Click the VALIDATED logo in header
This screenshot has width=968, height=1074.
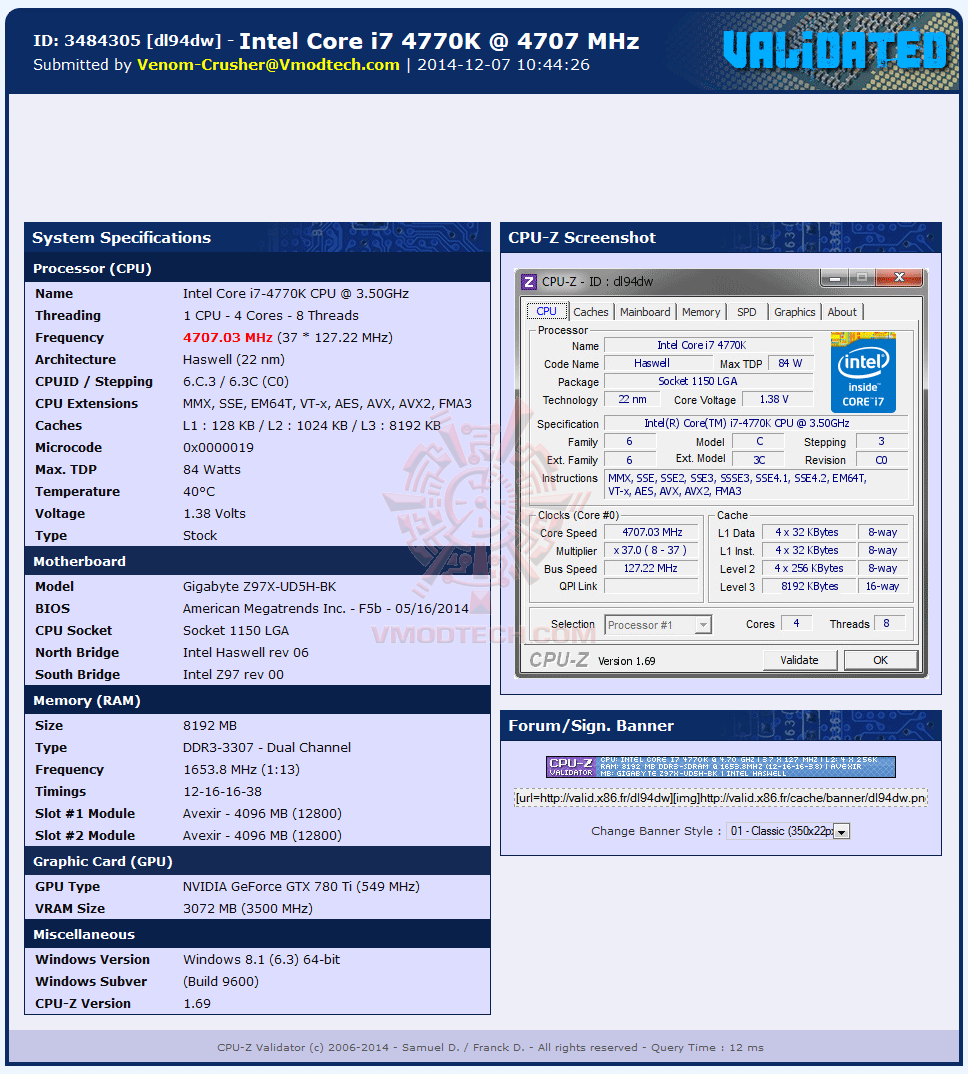pyautogui.click(x=834, y=50)
